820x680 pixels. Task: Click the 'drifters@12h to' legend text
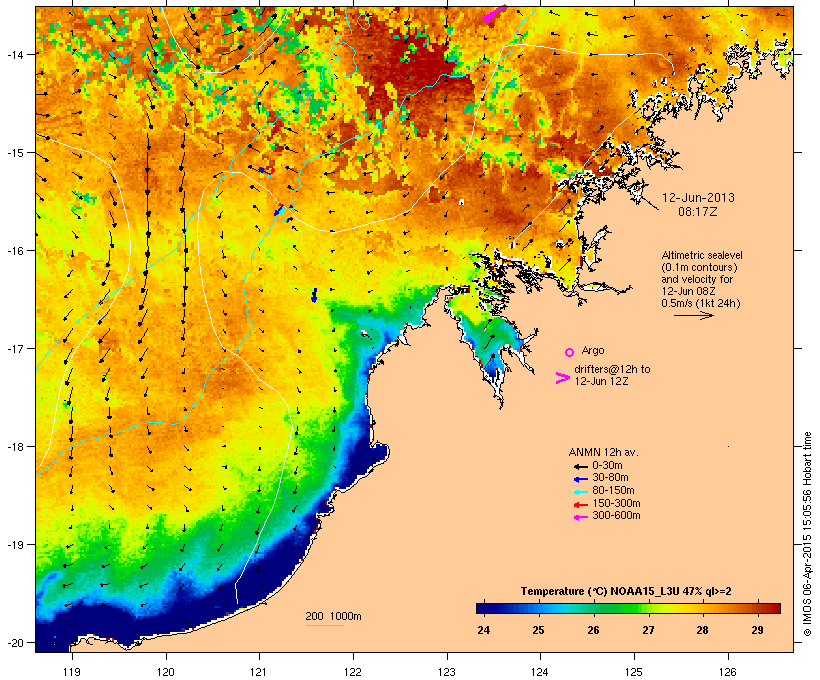click(x=612, y=369)
